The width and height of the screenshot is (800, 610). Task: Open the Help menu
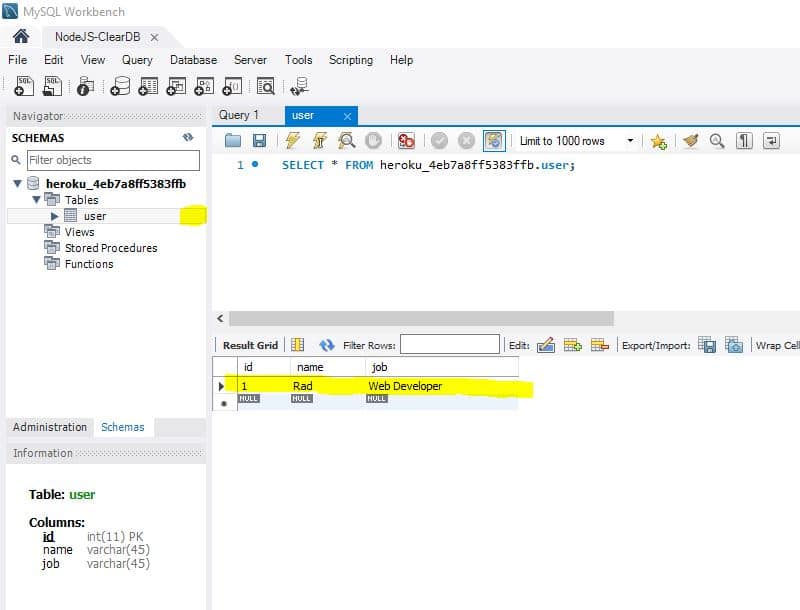402,60
